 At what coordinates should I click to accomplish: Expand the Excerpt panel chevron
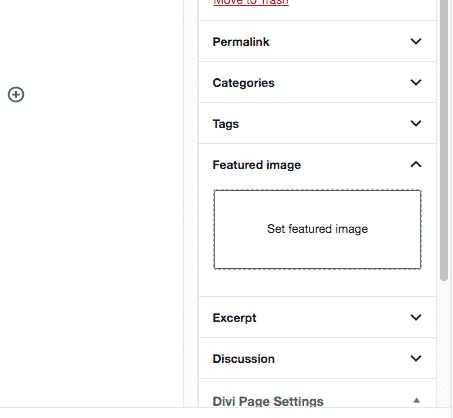pyautogui.click(x=416, y=317)
